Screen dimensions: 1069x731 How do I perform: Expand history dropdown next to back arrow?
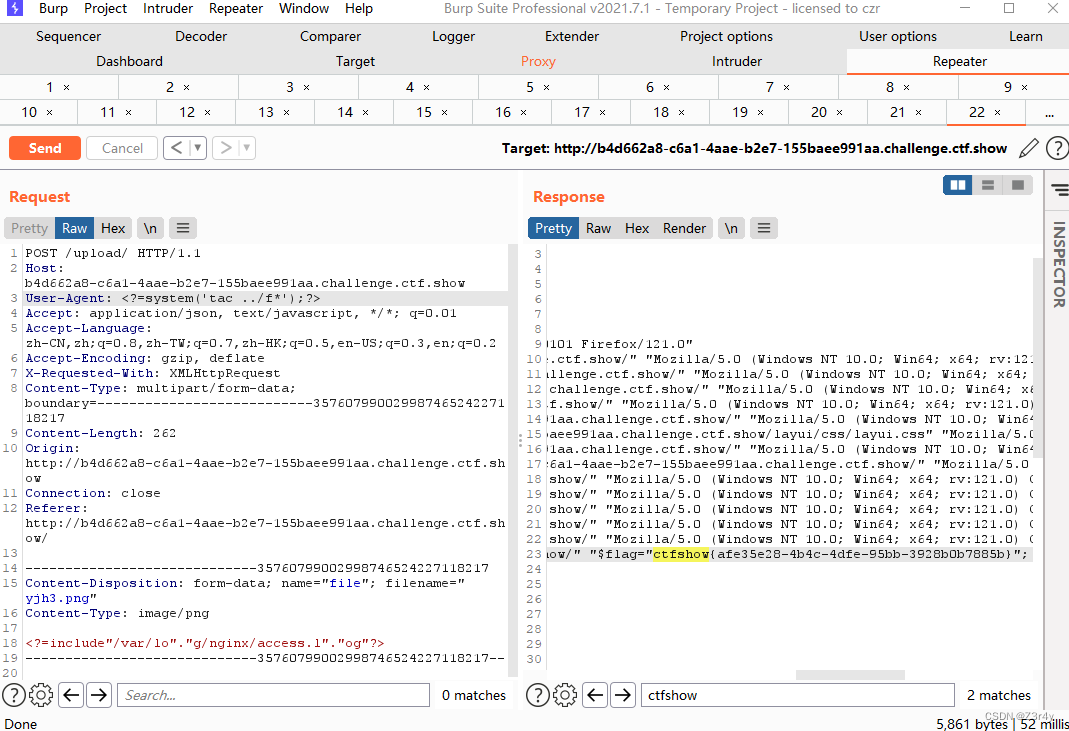(198, 148)
